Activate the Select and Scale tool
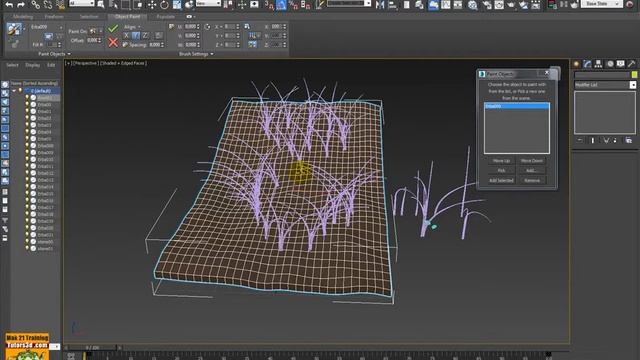640x360 pixels. [177, 4]
